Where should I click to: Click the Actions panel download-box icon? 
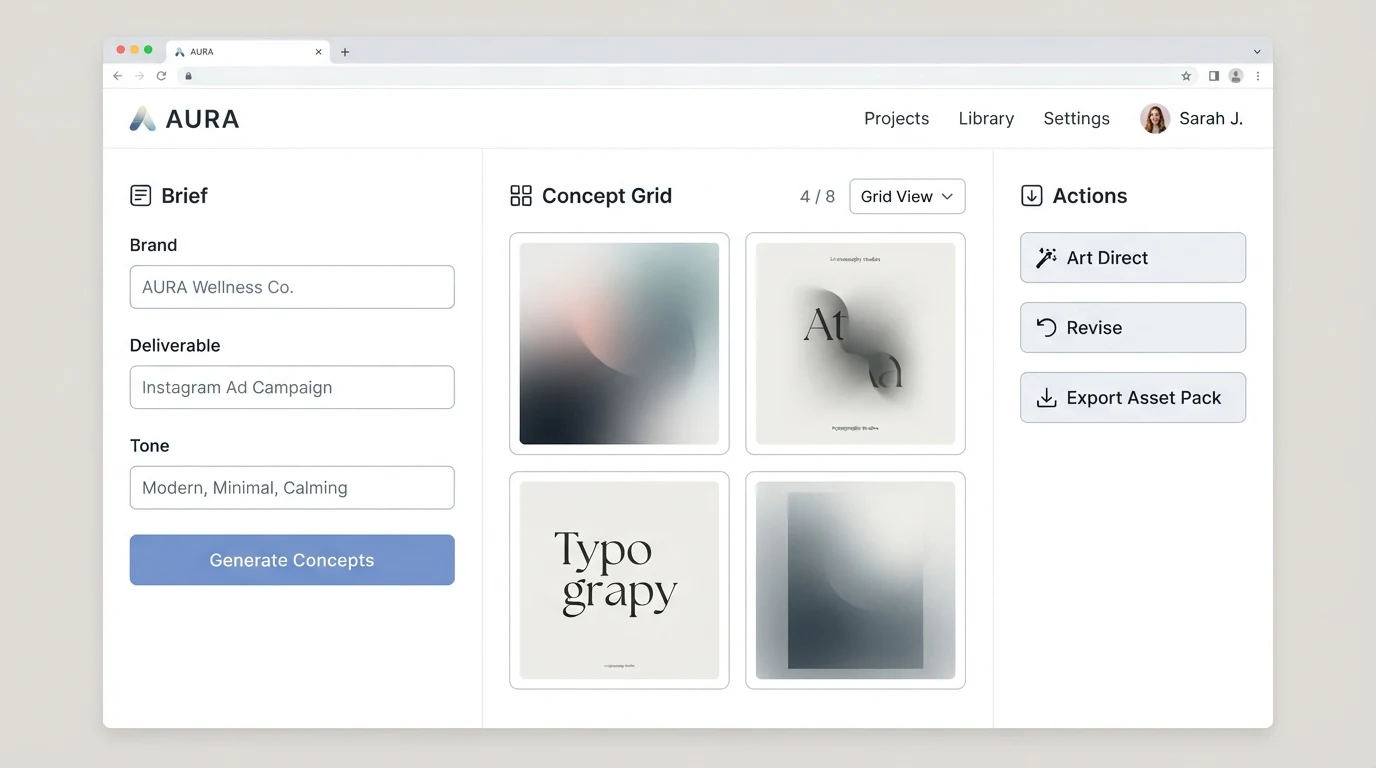(x=1031, y=196)
